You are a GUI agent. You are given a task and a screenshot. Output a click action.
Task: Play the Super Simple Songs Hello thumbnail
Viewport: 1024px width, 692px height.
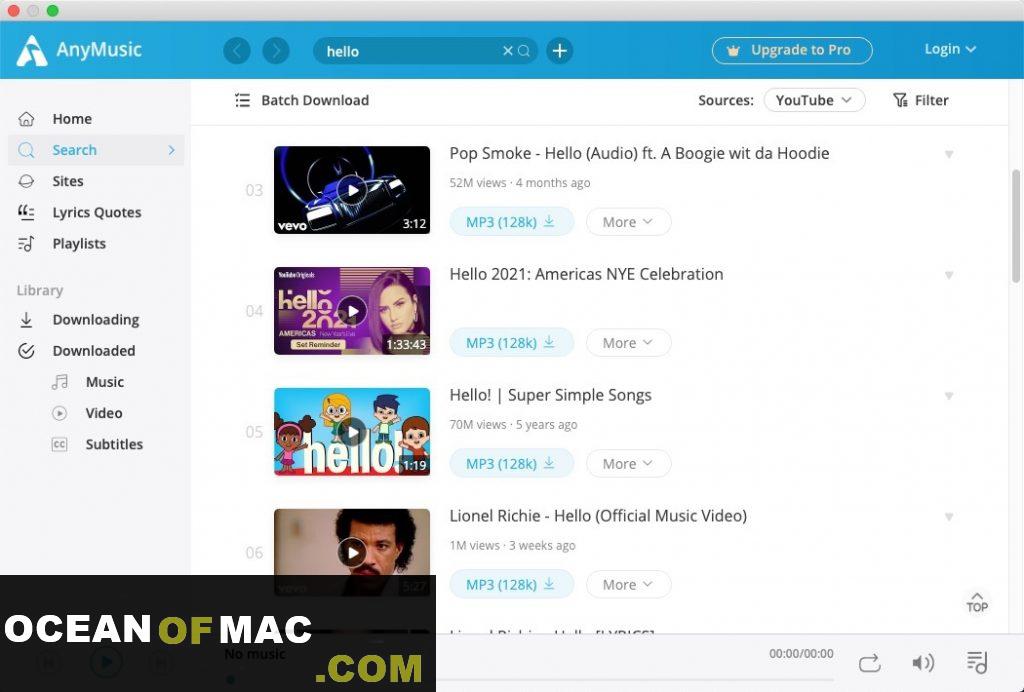point(352,432)
